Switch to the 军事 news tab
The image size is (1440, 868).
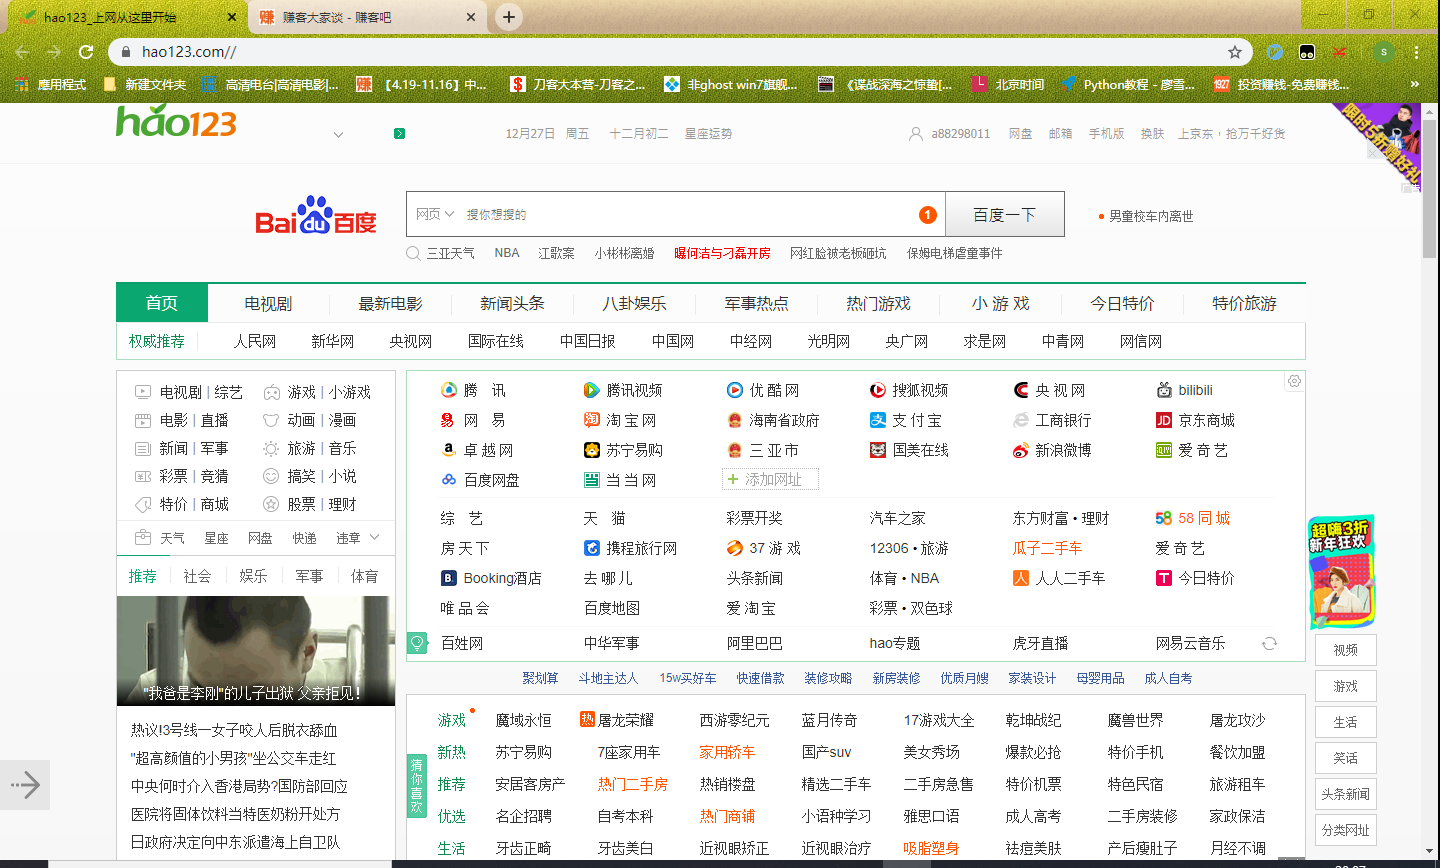(309, 576)
